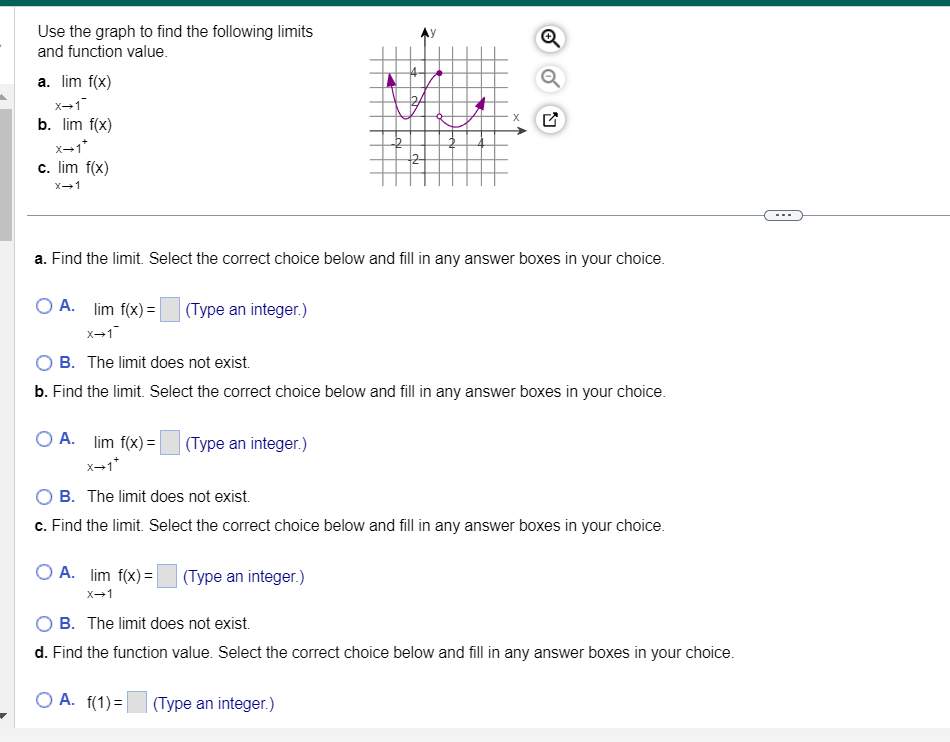Click the scrollbar down arrow

[x=4, y=716]
